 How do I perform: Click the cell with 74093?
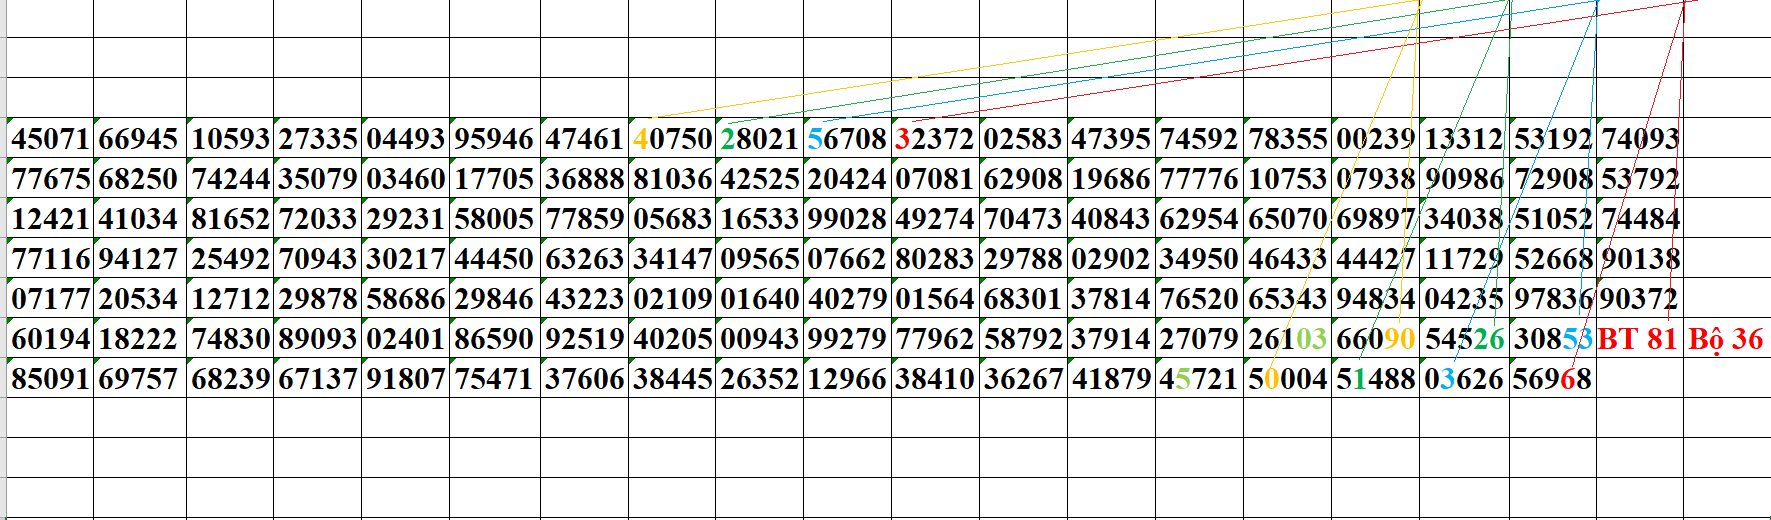[x=1640, y=139]
